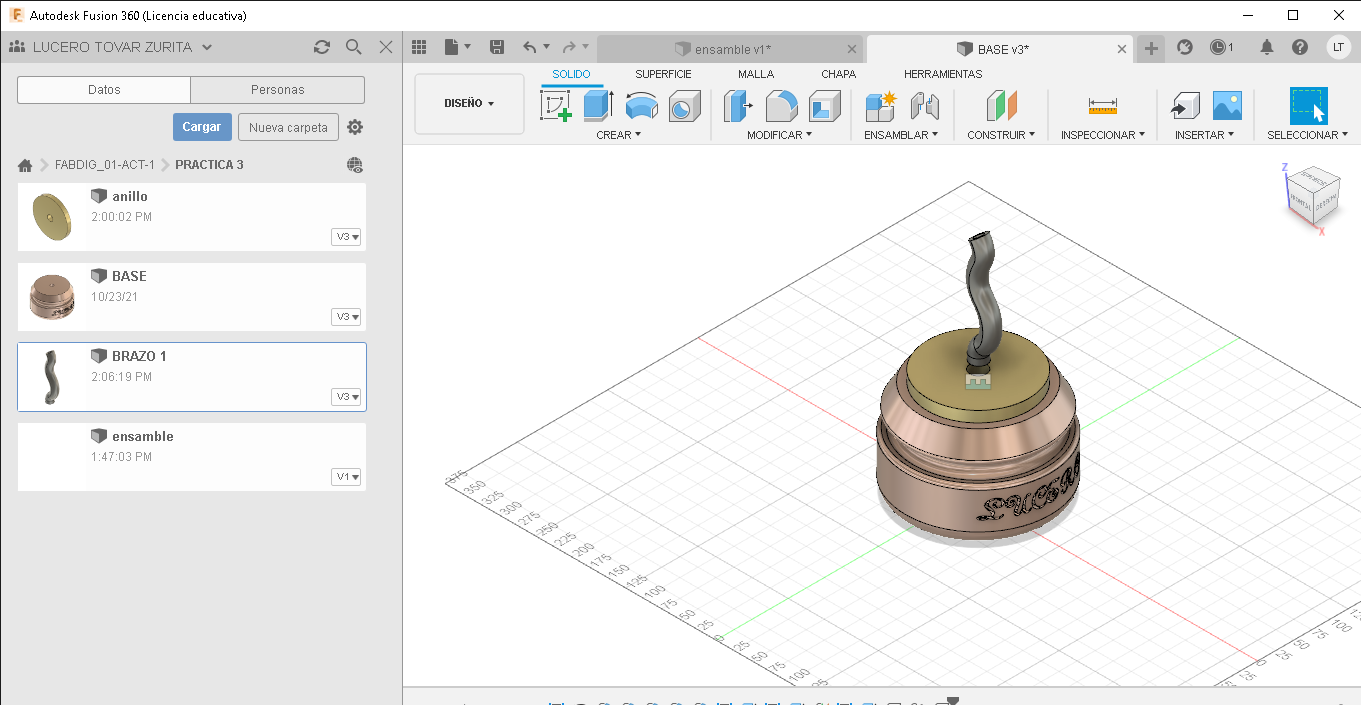Select the Press Pull tool
1361x705 pixels.
(x=738, y=105)
